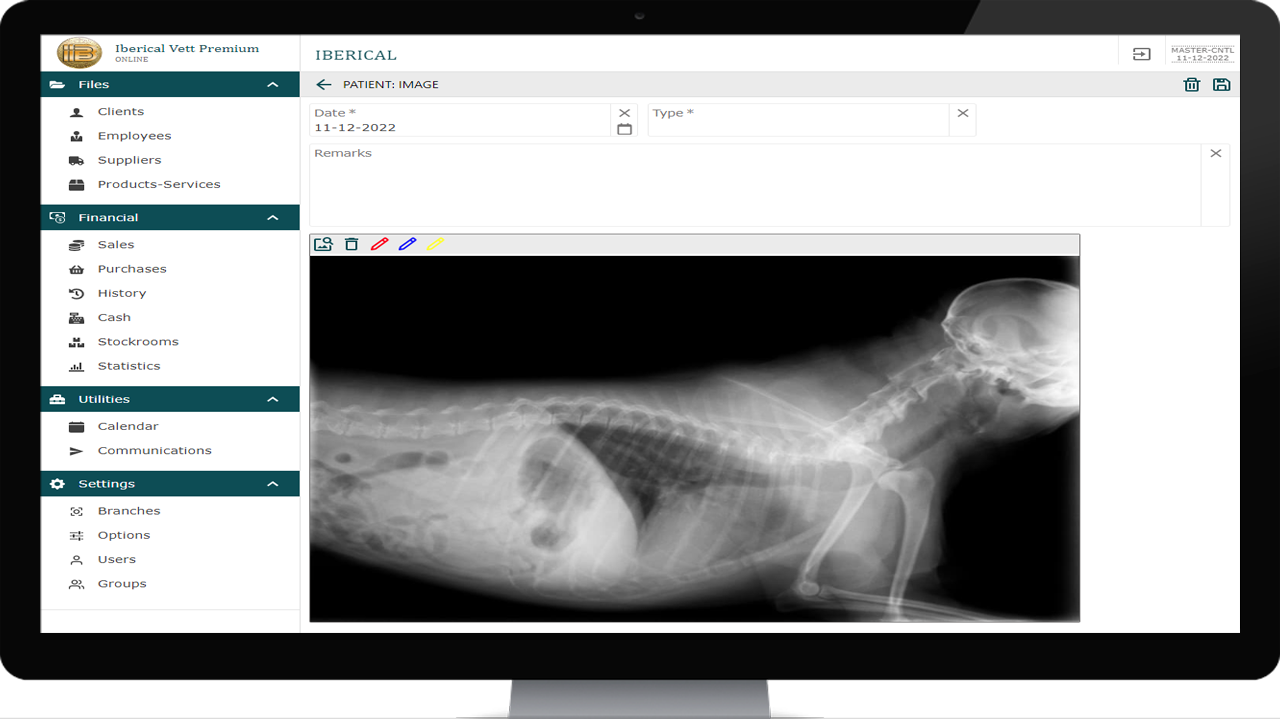
Task: Collapse the Utilities section chevron
Action: (x=273, y=400)
